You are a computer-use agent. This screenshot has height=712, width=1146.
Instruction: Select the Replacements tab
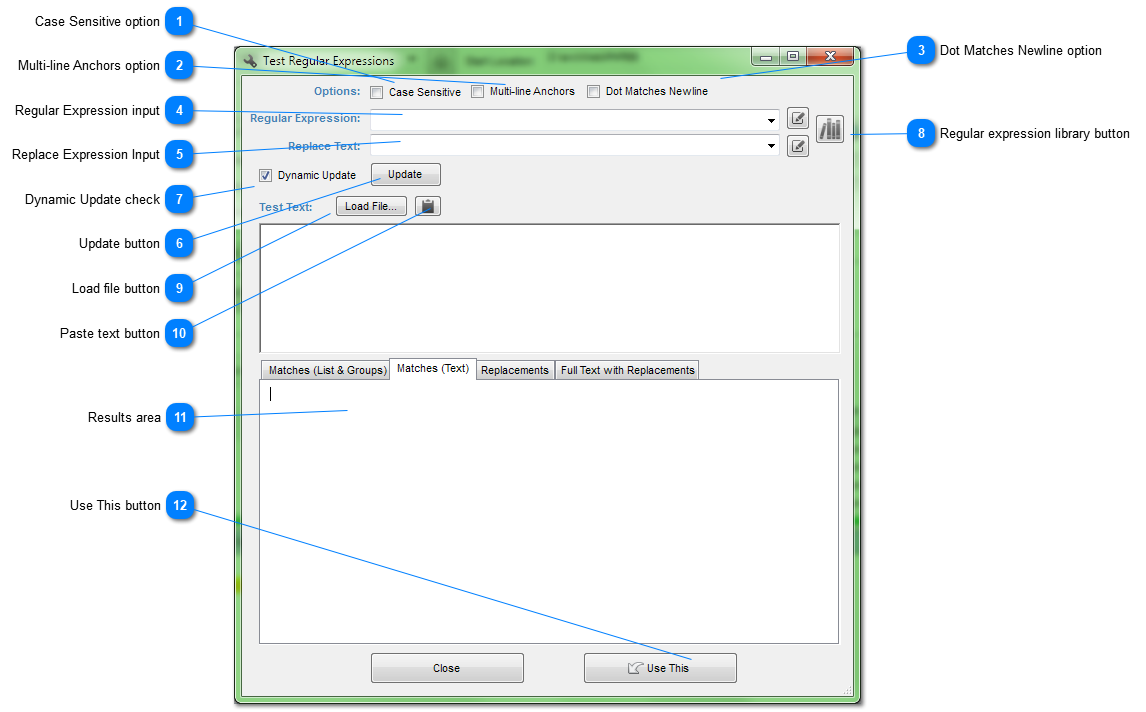(515, 369)
